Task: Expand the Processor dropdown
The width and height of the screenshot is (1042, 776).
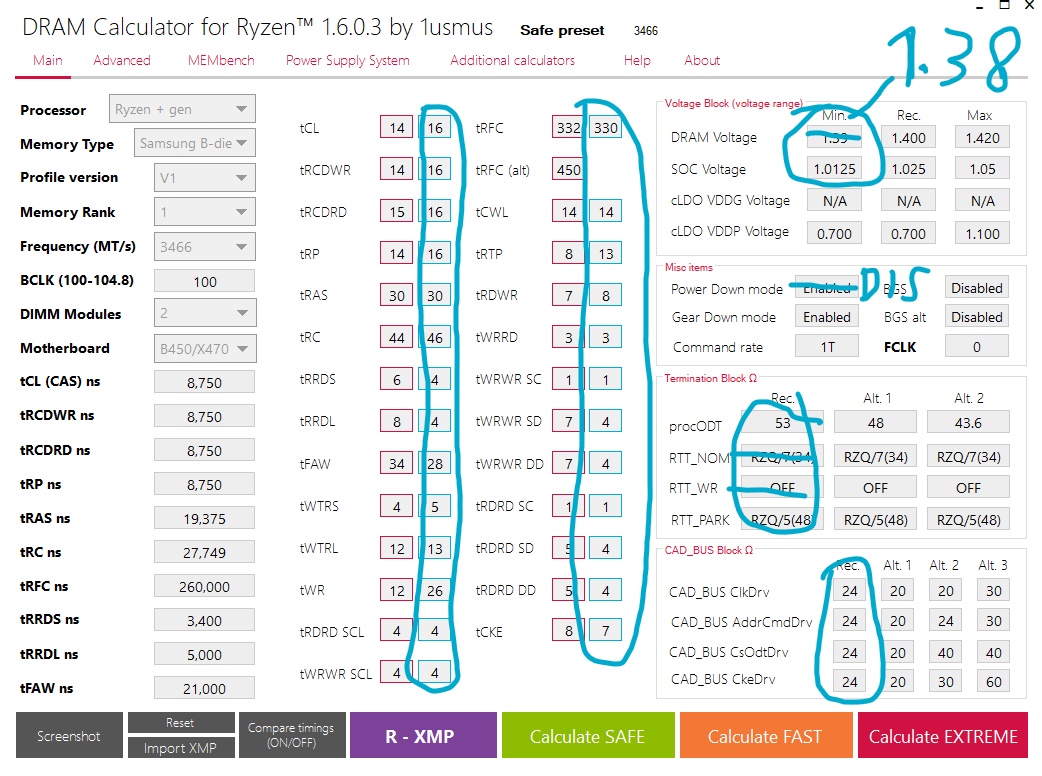Action: [182, 109]
